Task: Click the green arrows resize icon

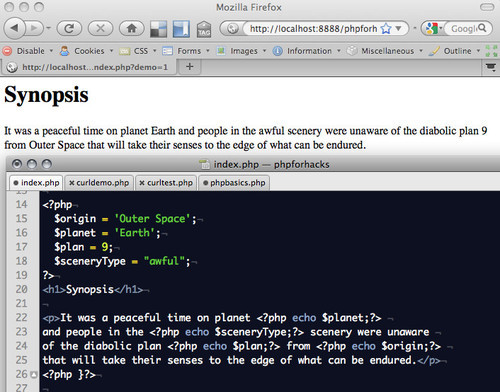Action: pos(491,51)
